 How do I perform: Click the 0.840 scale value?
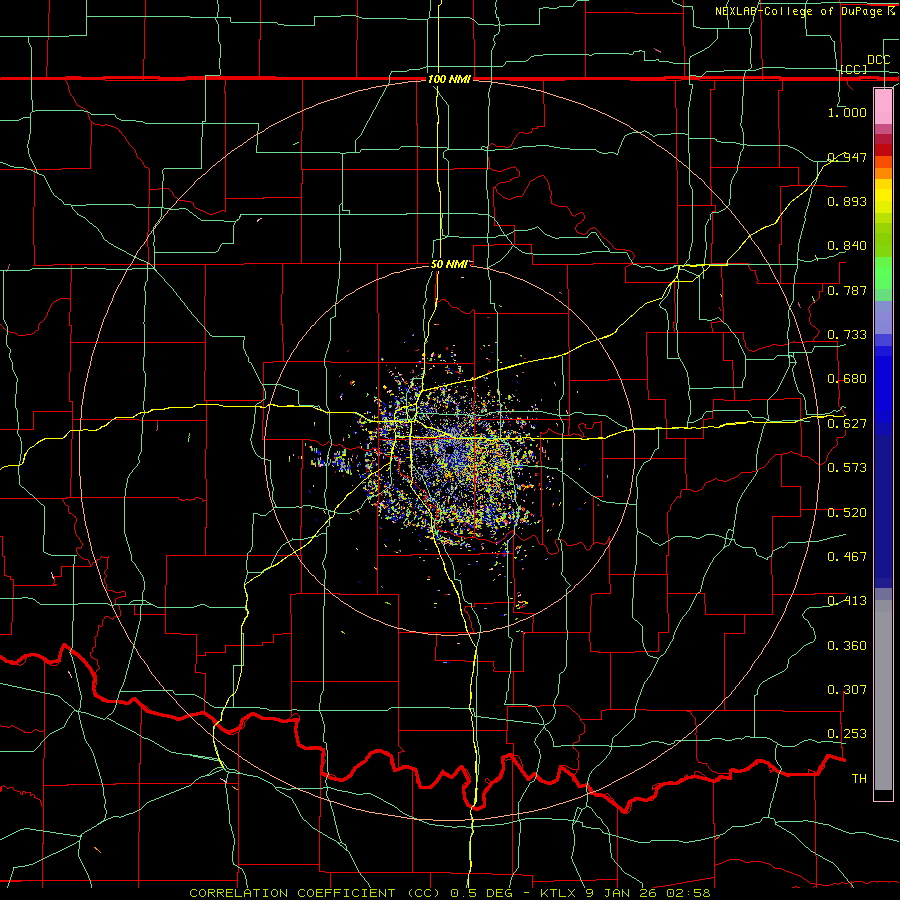tap(847, 246)
